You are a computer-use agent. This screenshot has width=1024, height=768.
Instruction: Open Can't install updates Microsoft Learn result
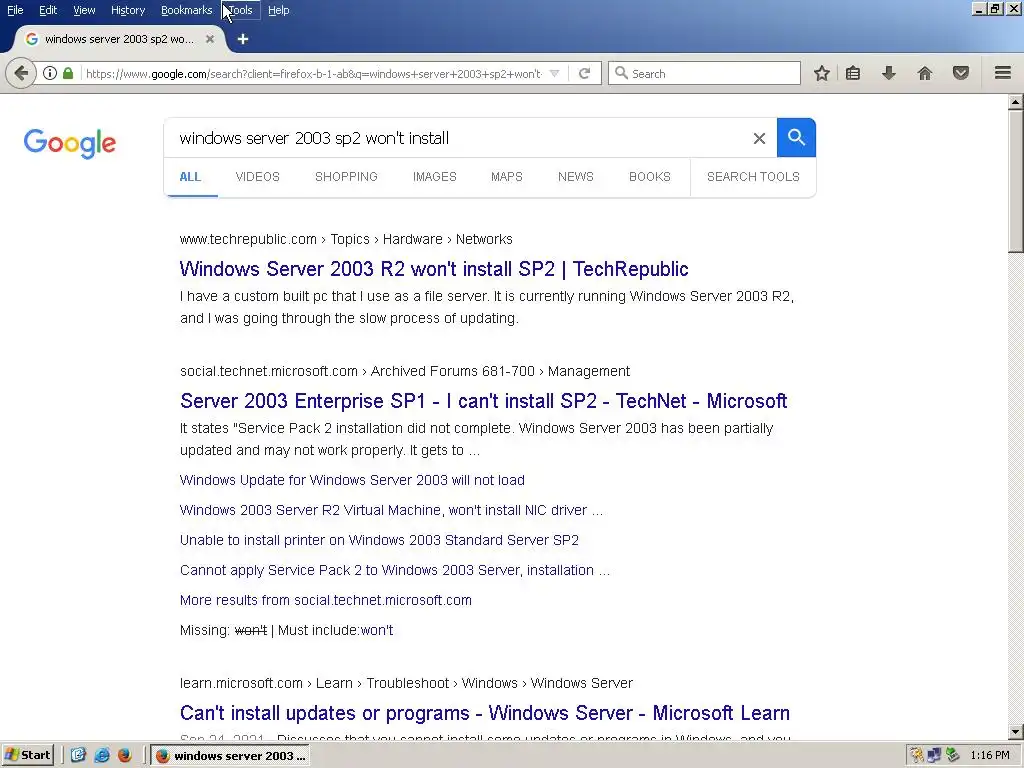point(485,713)
